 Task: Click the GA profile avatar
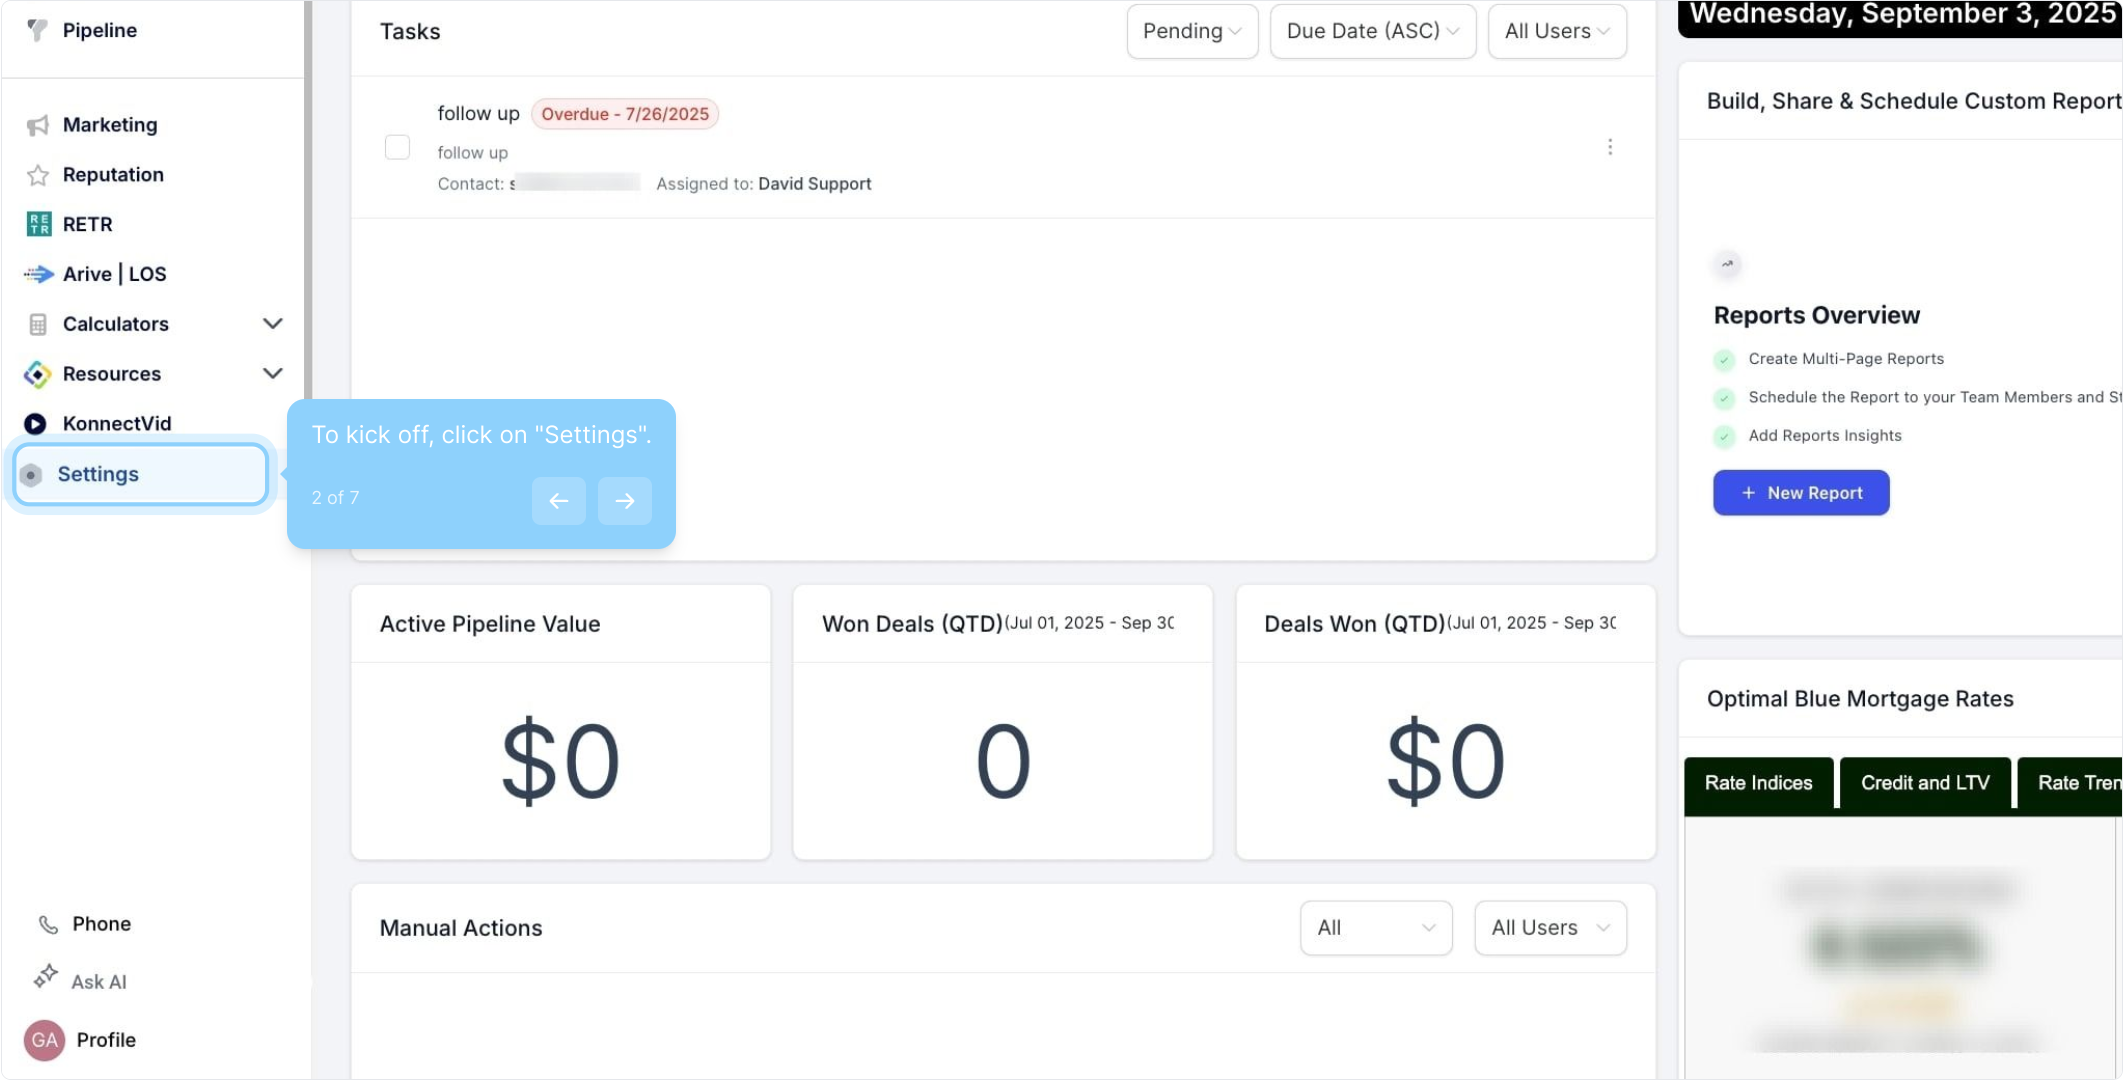coord(44,1040)
